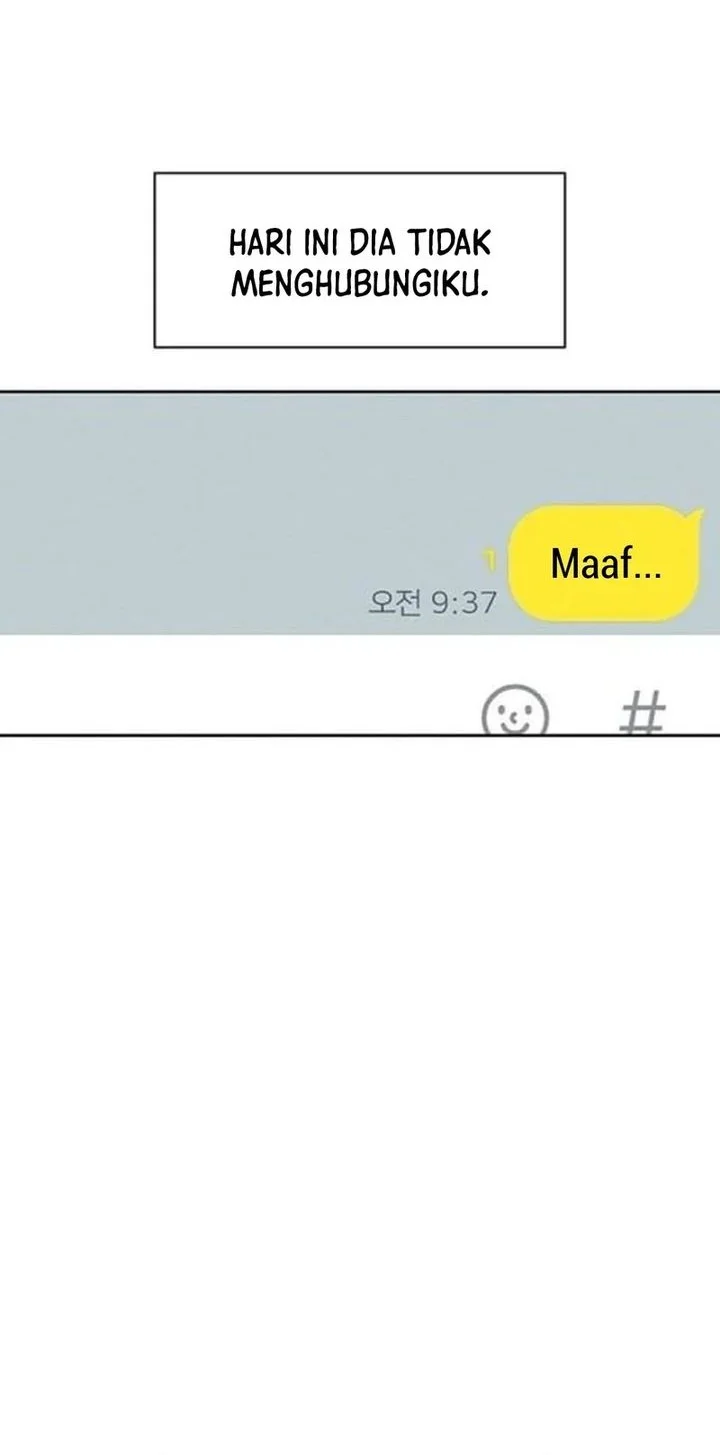Click the white input bar between the icons
Screen dimensions: 720x1455
(x=584, y=712)
